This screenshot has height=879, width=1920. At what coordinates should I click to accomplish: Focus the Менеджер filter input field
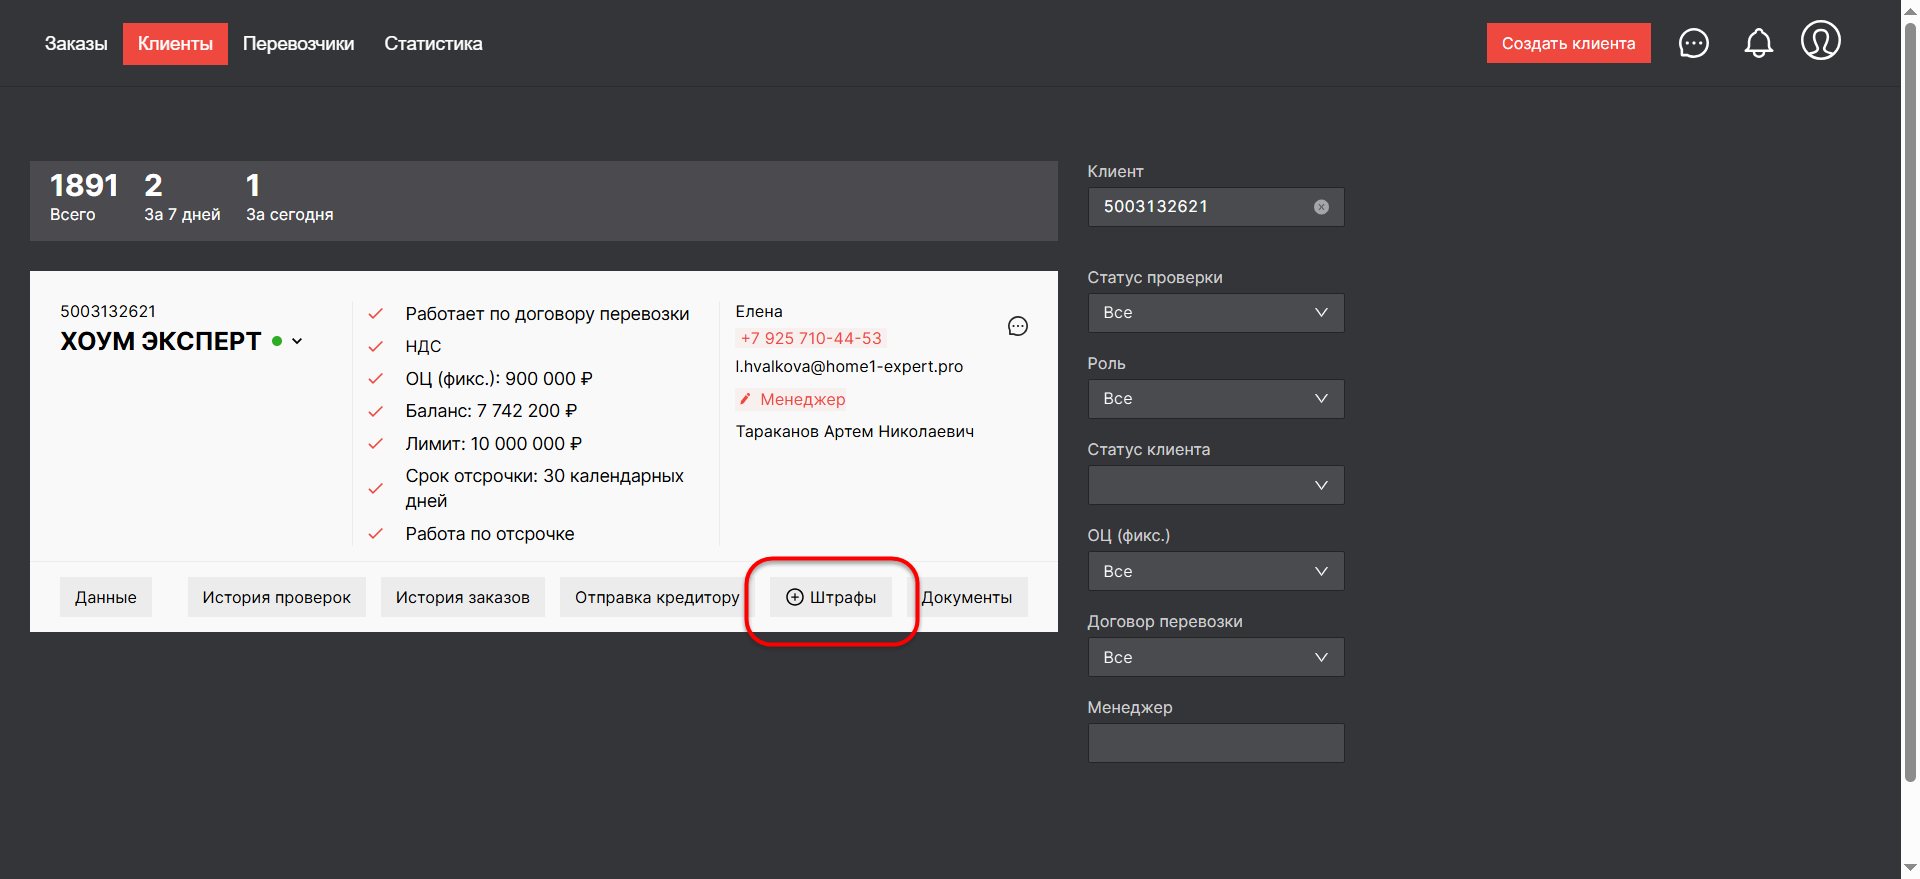tap(1215, 743)
